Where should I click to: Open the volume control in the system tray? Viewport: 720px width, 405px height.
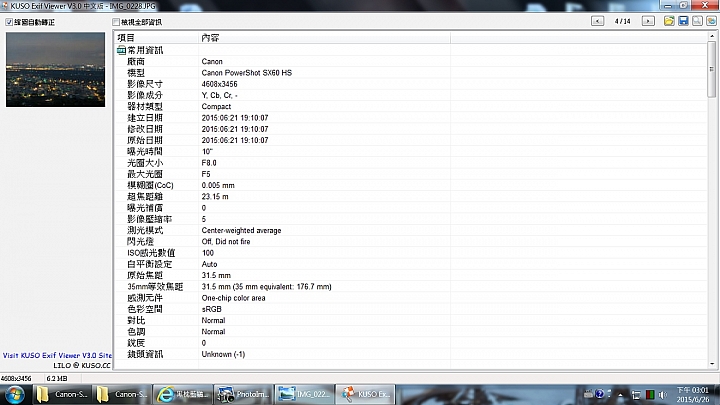[662, 394]
